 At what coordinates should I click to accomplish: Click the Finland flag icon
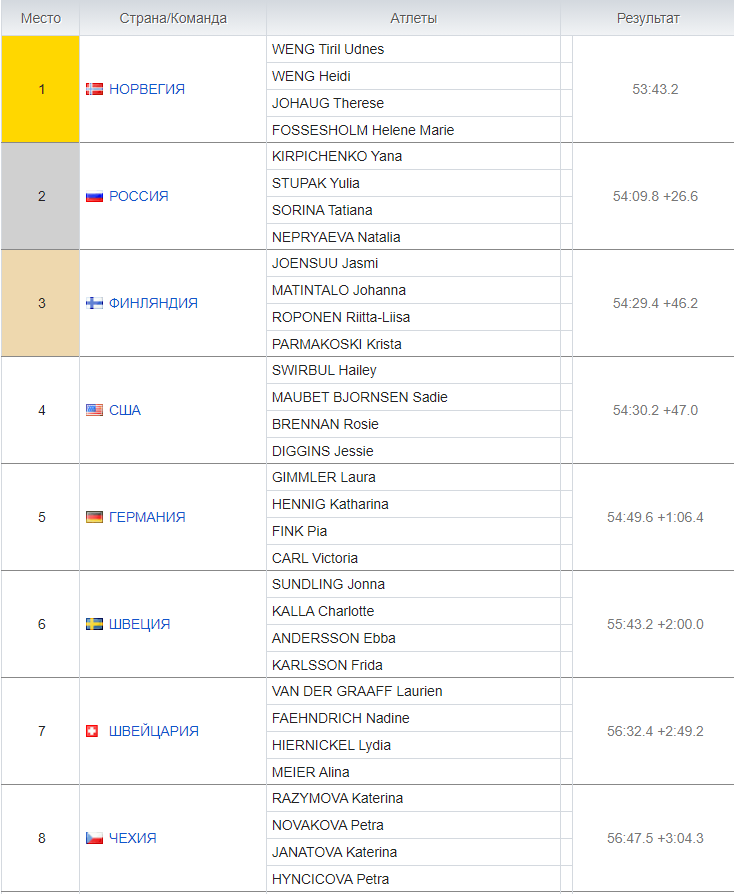94,303
